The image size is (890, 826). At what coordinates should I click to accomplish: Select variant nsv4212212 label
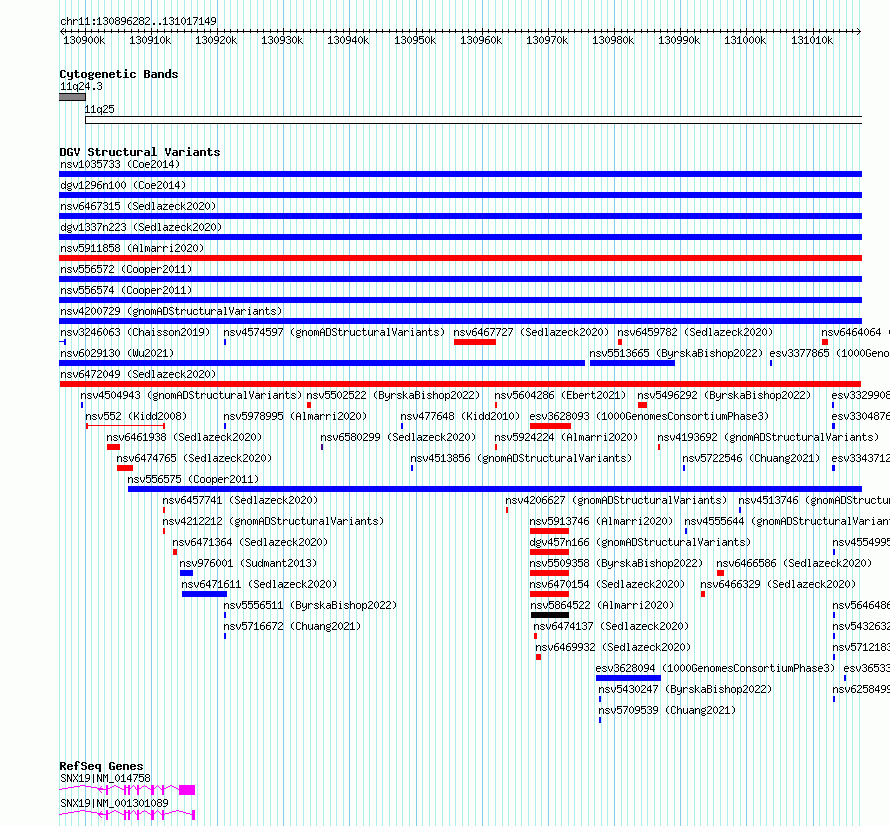click(273, 521)
